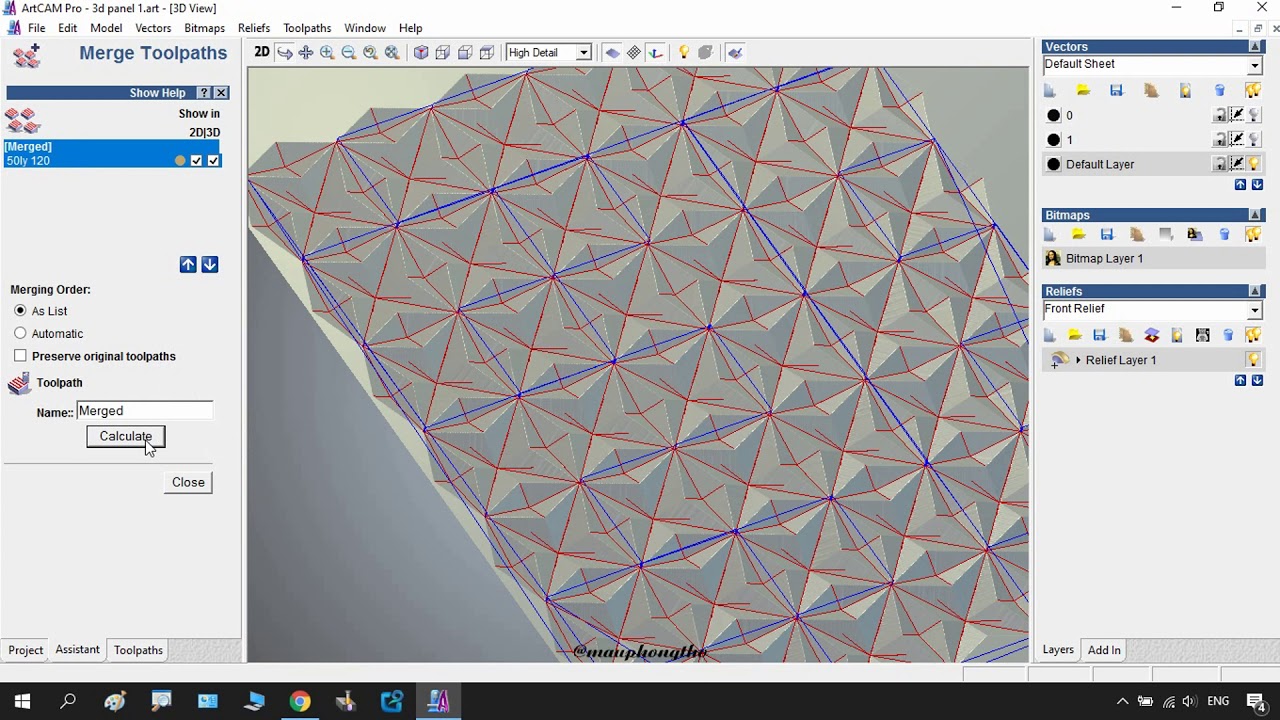Click the colour swatch of vector layer 1
The height and width of the screenshot is (720, 1280).
tap(1053, 140)
